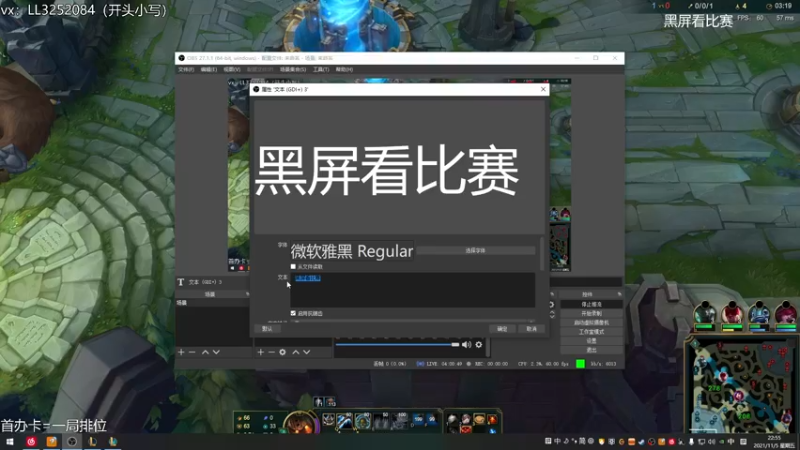Maximize the OBS main window
Screen dimensions: 800x450
pos(595,58)
